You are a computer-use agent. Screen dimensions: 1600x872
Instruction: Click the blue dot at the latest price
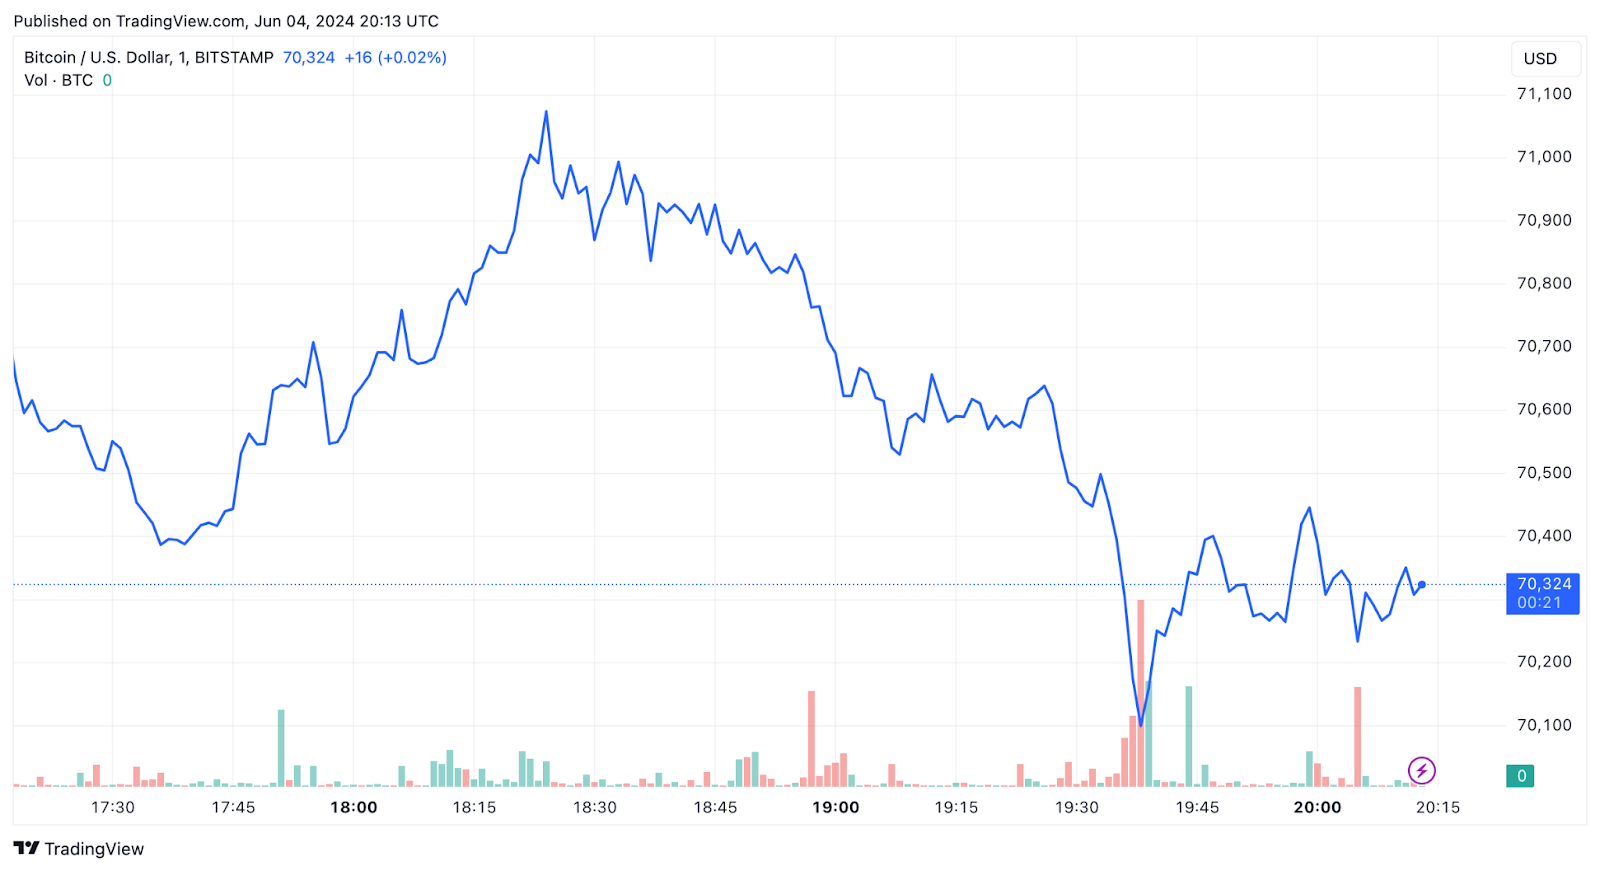pos(1421,585)
